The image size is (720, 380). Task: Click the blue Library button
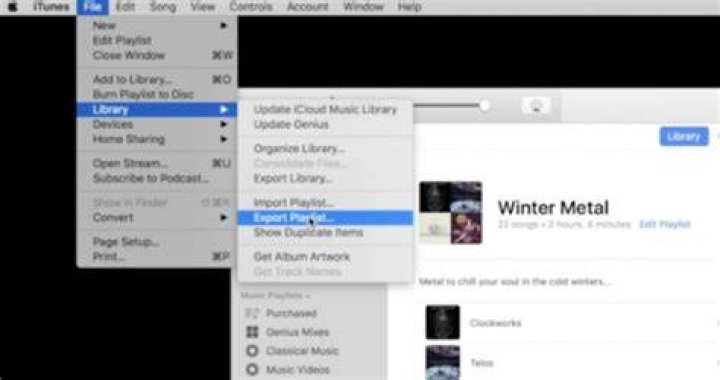tap(684, 136)
